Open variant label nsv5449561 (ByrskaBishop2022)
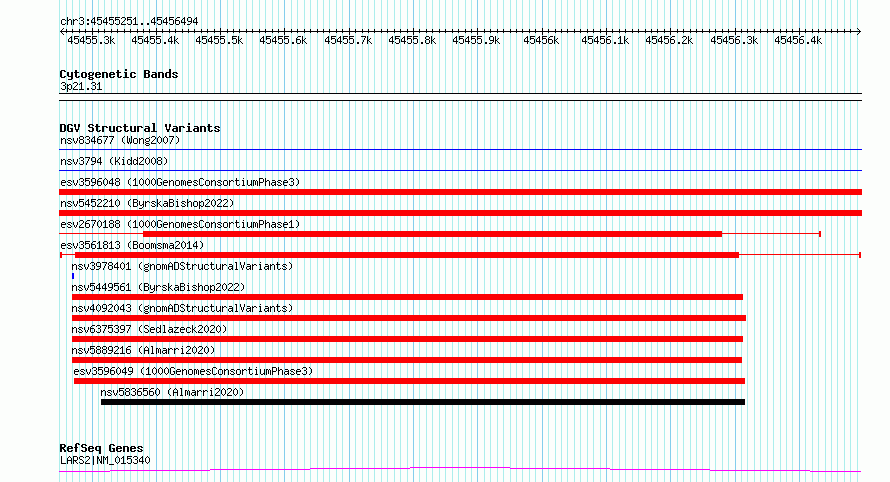 [x=158, y=287]
